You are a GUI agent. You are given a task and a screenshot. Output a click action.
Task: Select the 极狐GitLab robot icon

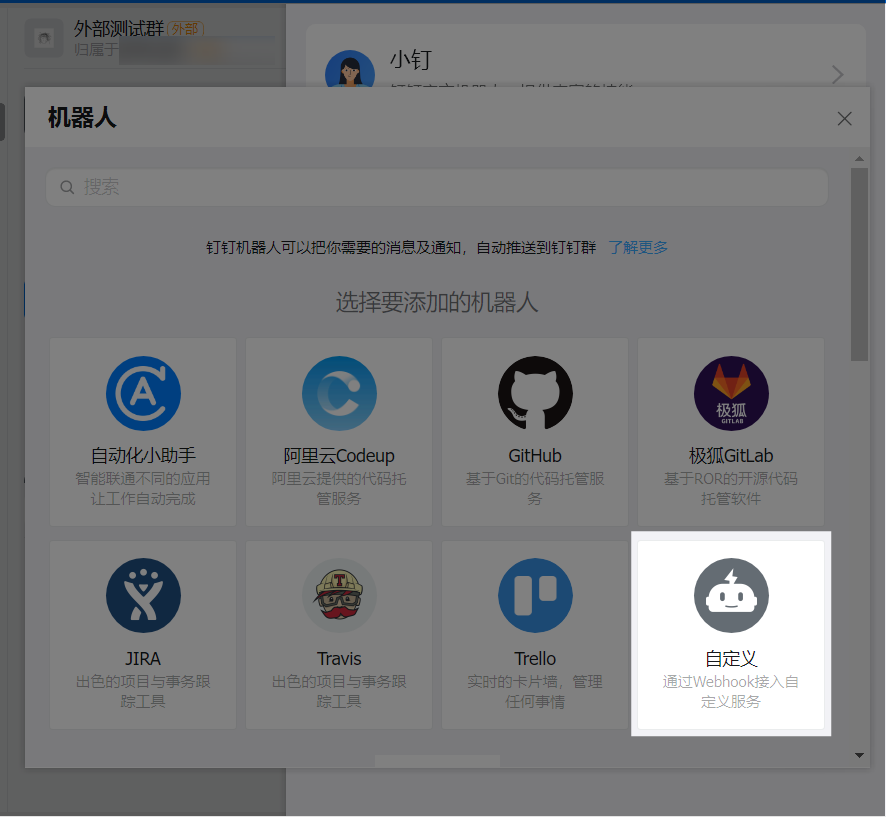pos(731,393)
